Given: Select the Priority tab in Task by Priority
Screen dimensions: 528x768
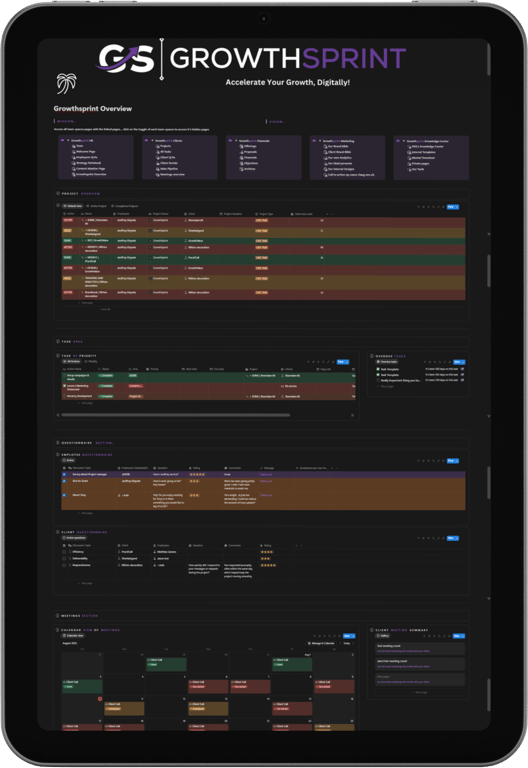Looking at the screenshot, I should point(91,361).
